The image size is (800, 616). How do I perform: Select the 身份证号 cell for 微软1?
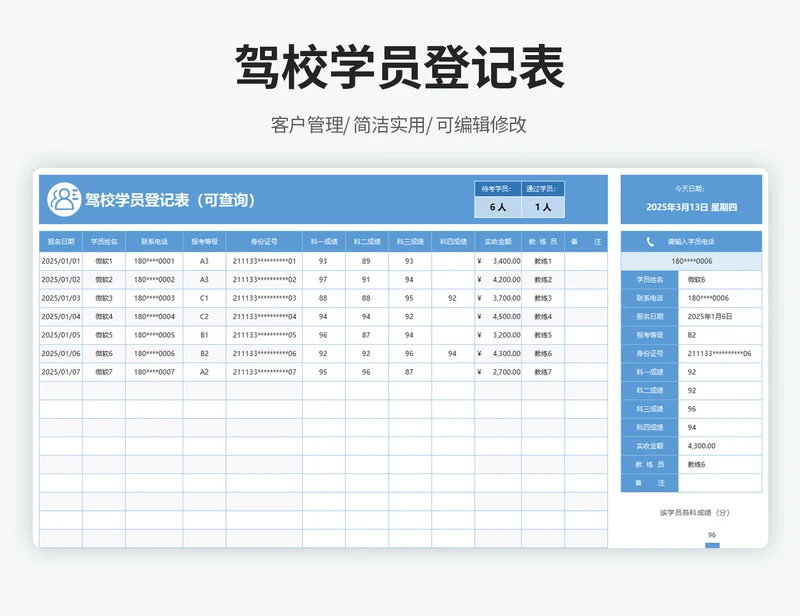point(265,259)
